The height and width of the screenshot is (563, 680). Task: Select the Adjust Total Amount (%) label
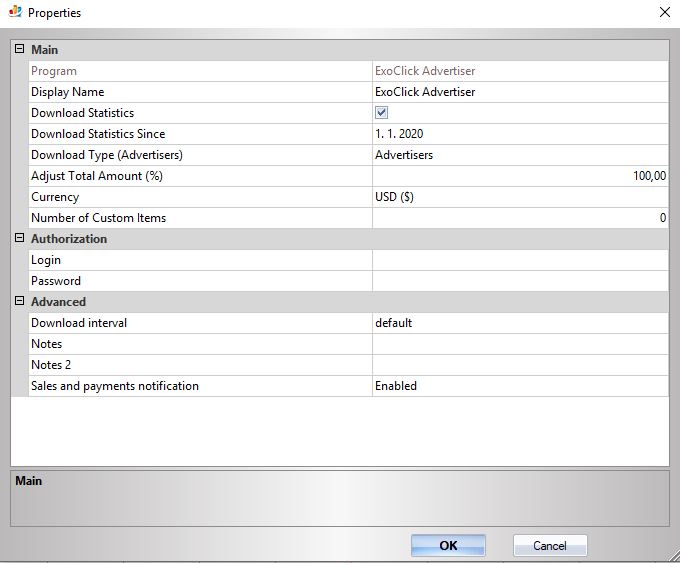(x=97, y=176)
